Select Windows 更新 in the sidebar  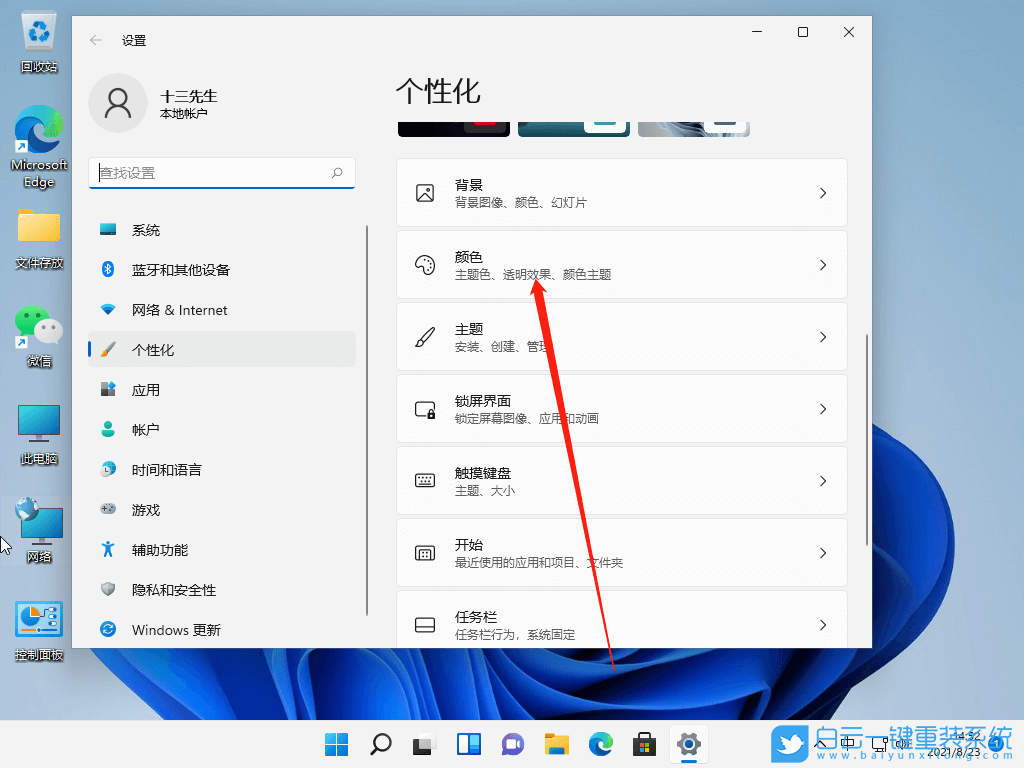pyautogui.click(x=175, y=630)
